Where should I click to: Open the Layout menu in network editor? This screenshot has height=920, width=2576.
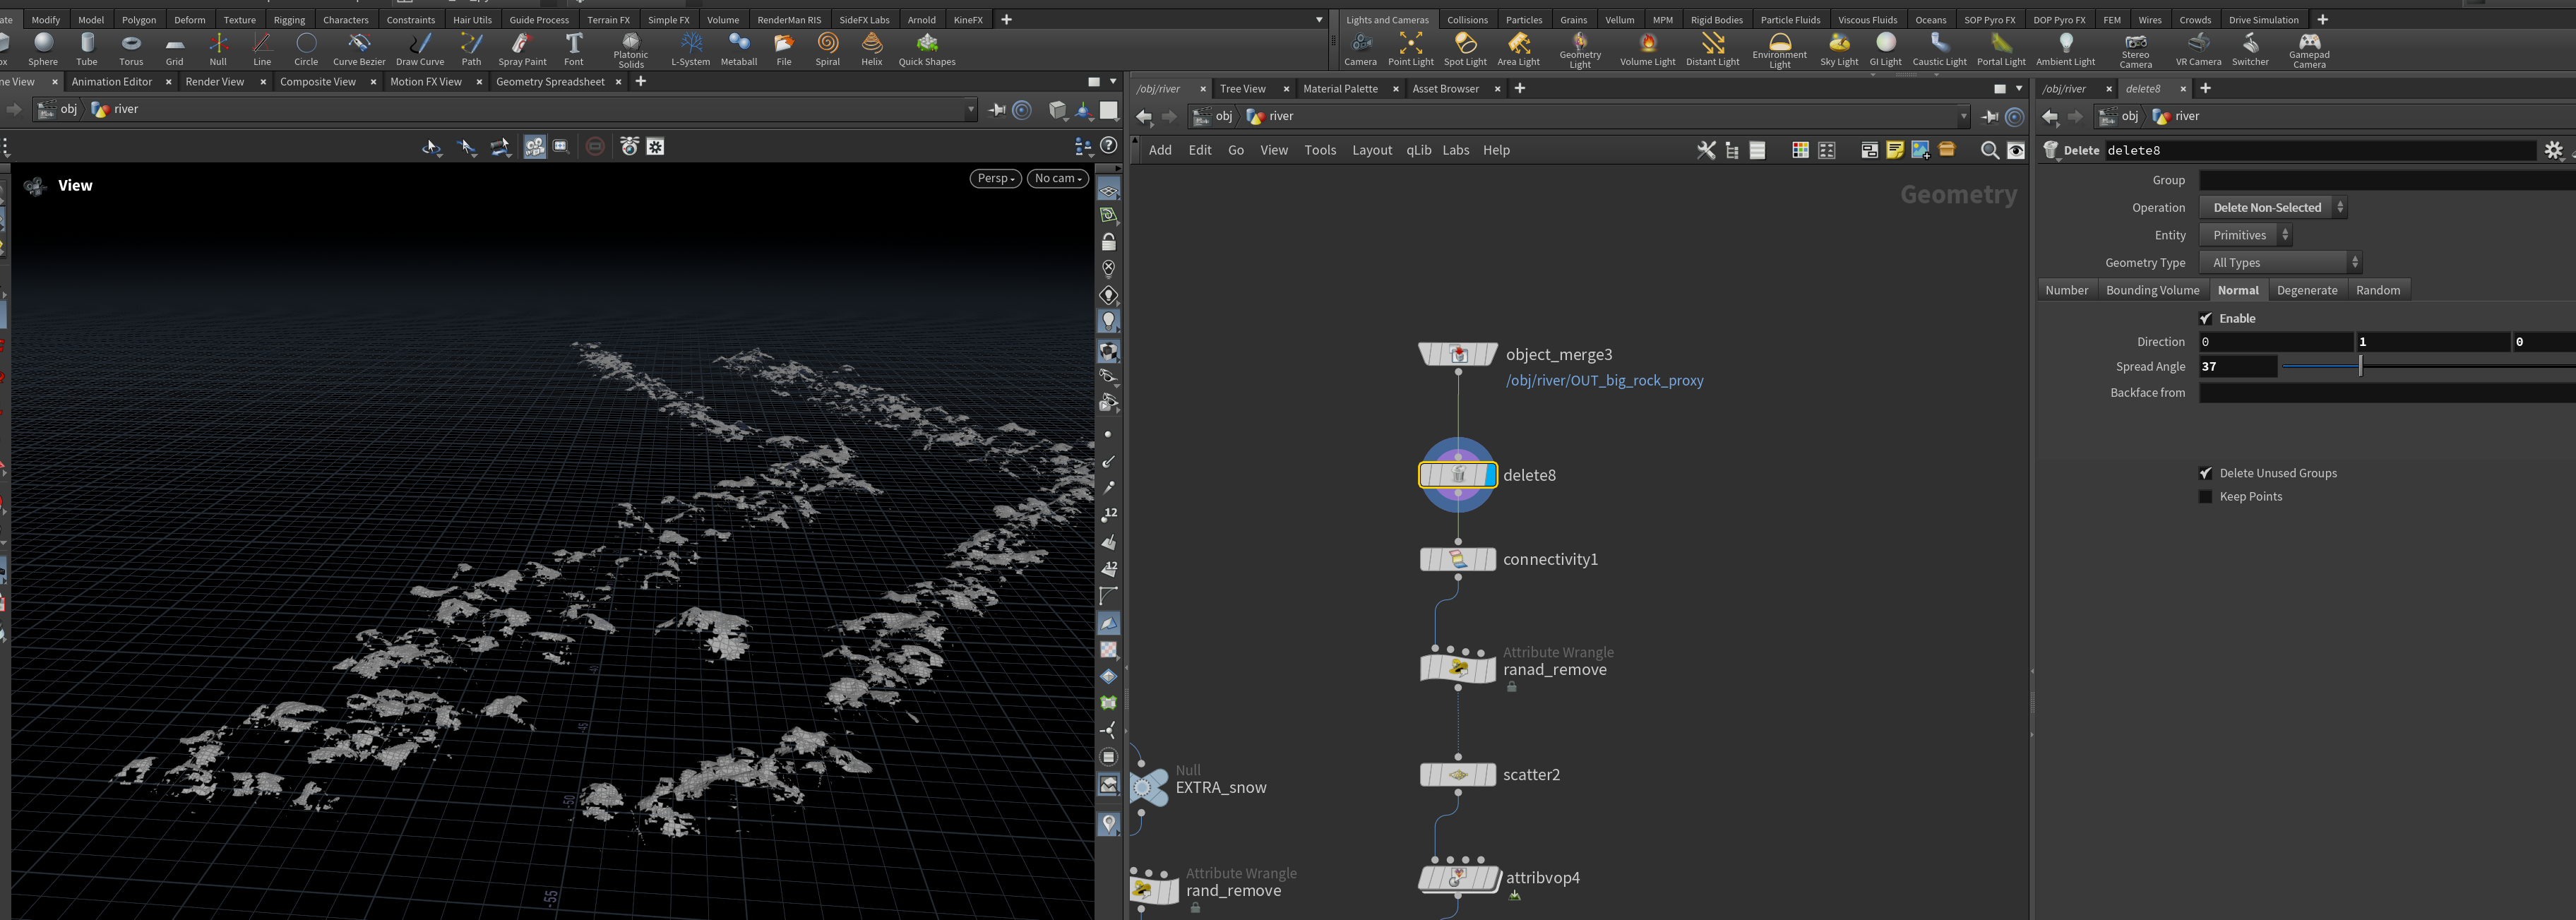pos(1371,150)
